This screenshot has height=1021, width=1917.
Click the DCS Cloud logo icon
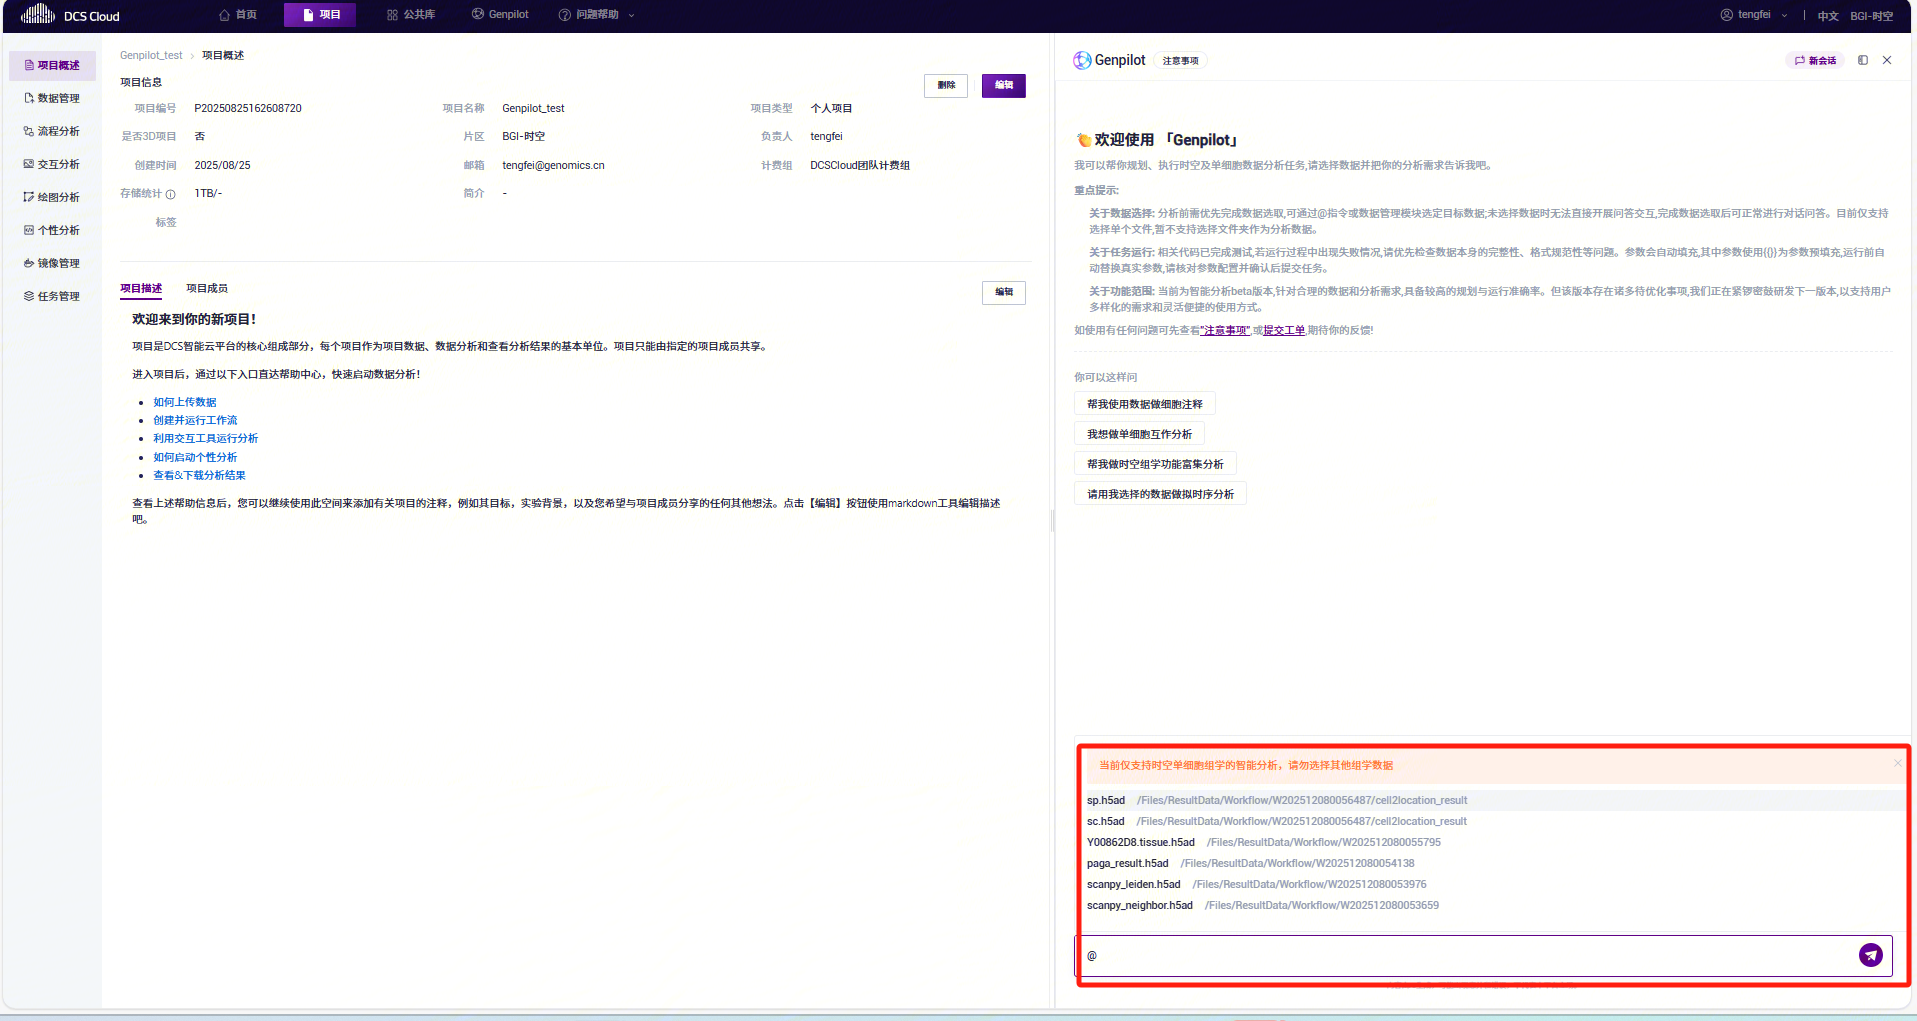pyautogui.click(x=38, y=14)
